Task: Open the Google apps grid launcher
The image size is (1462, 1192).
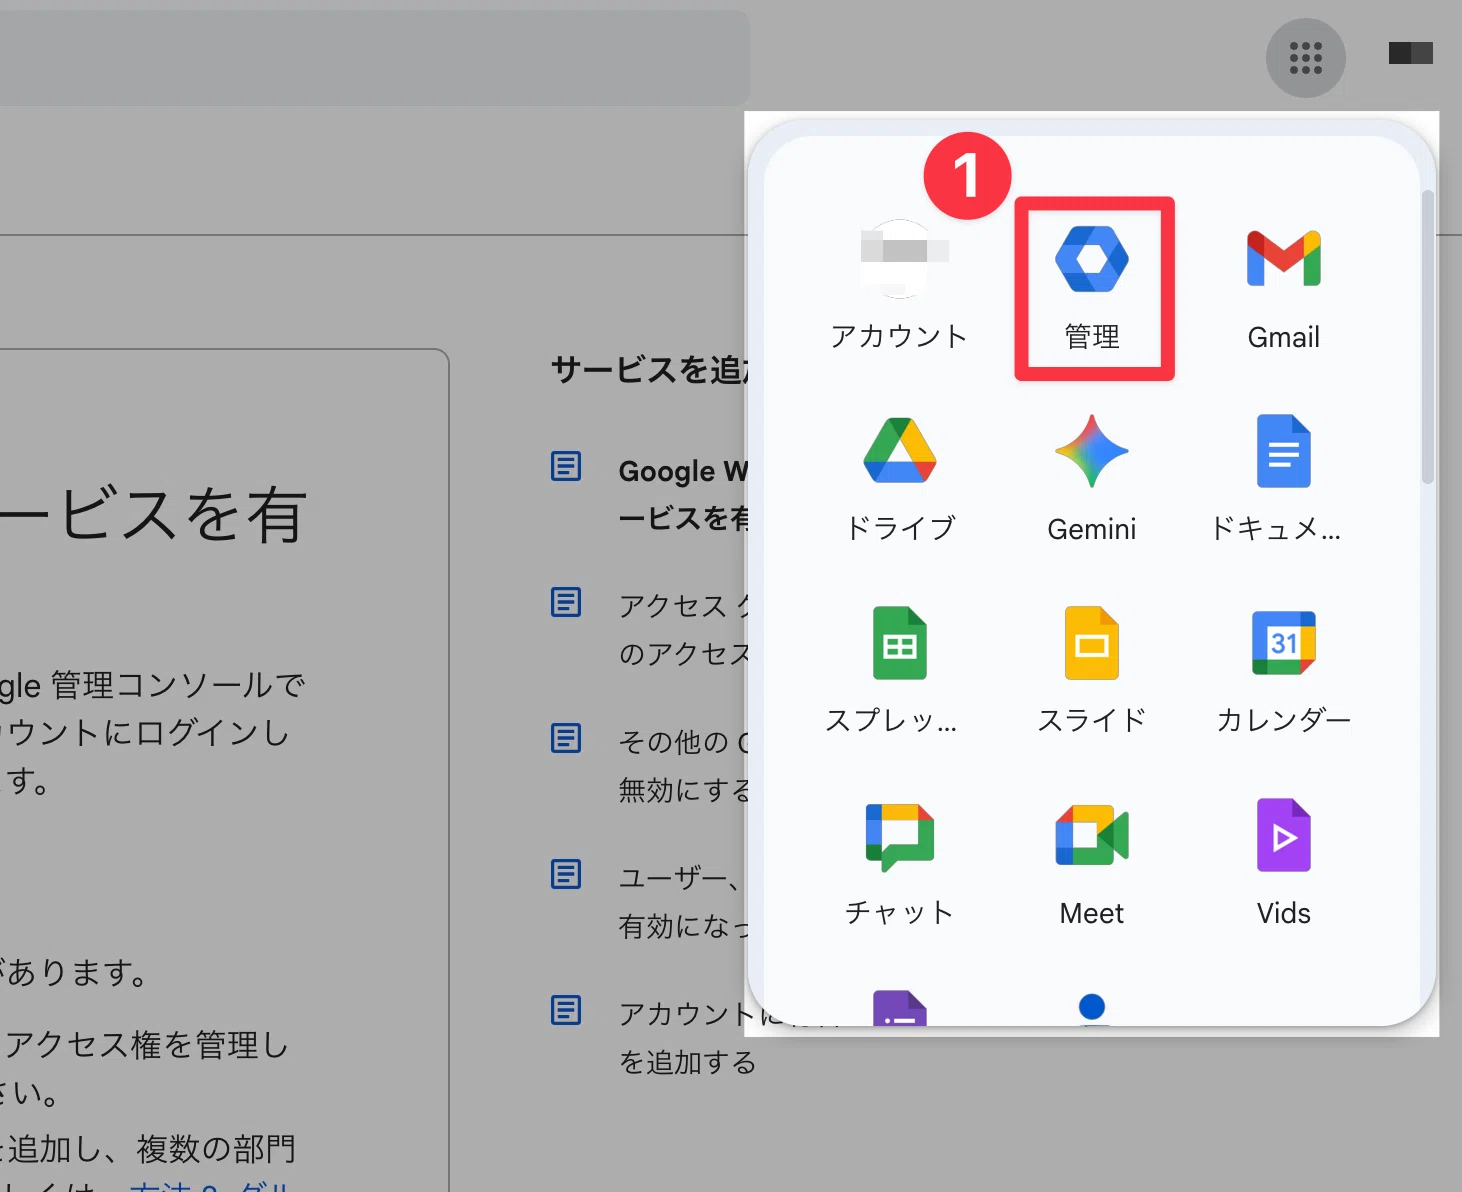Action: [x=1305, y=58]
